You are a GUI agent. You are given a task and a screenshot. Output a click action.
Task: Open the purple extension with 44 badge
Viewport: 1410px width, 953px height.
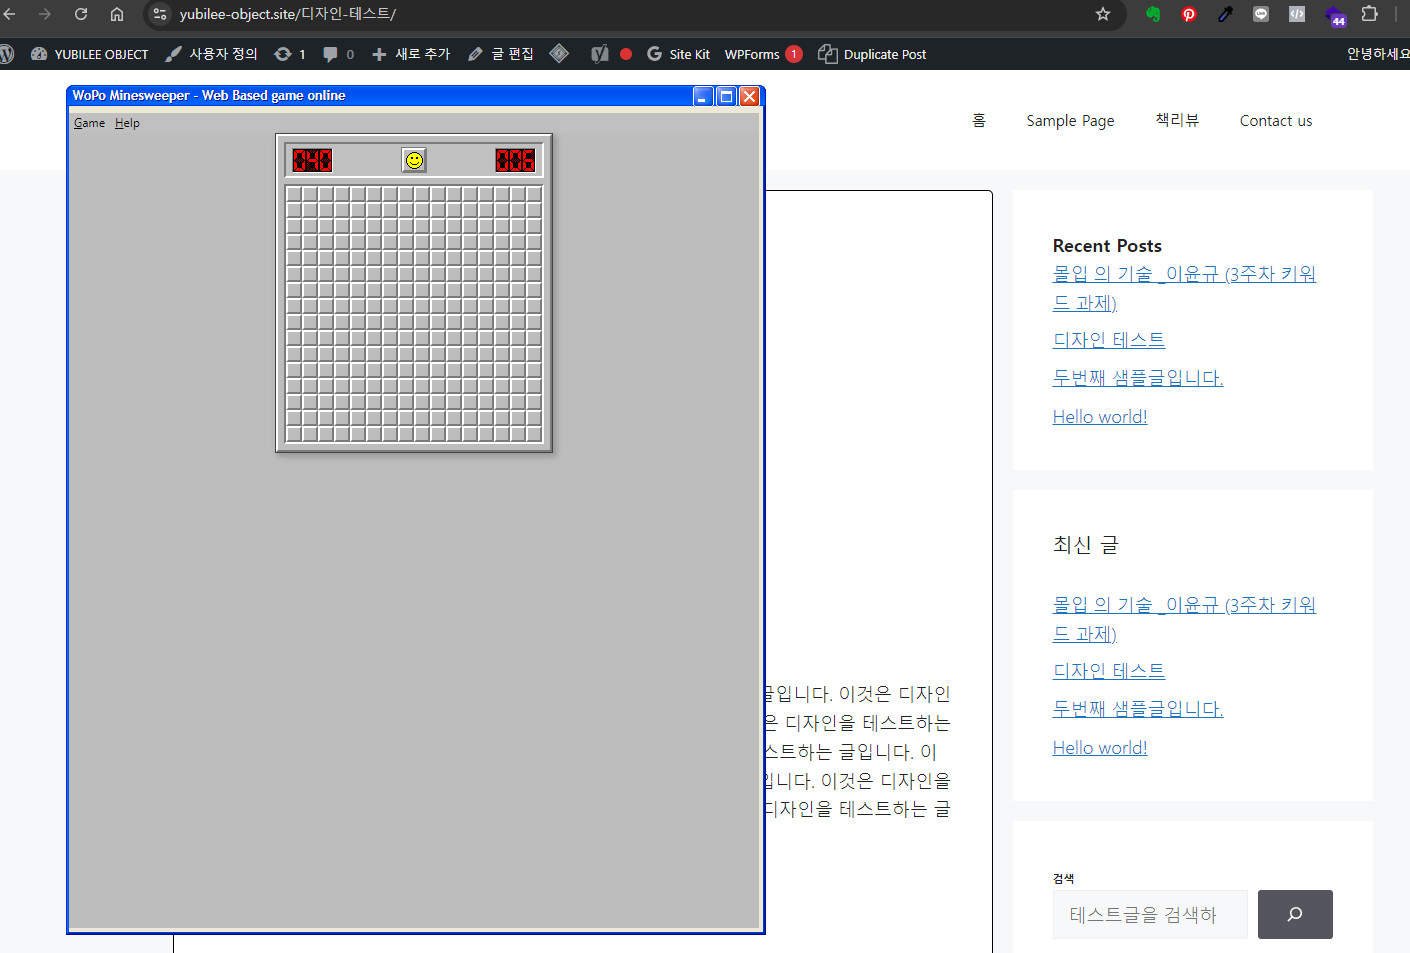pyautogui.click(x=1335, y=16)
